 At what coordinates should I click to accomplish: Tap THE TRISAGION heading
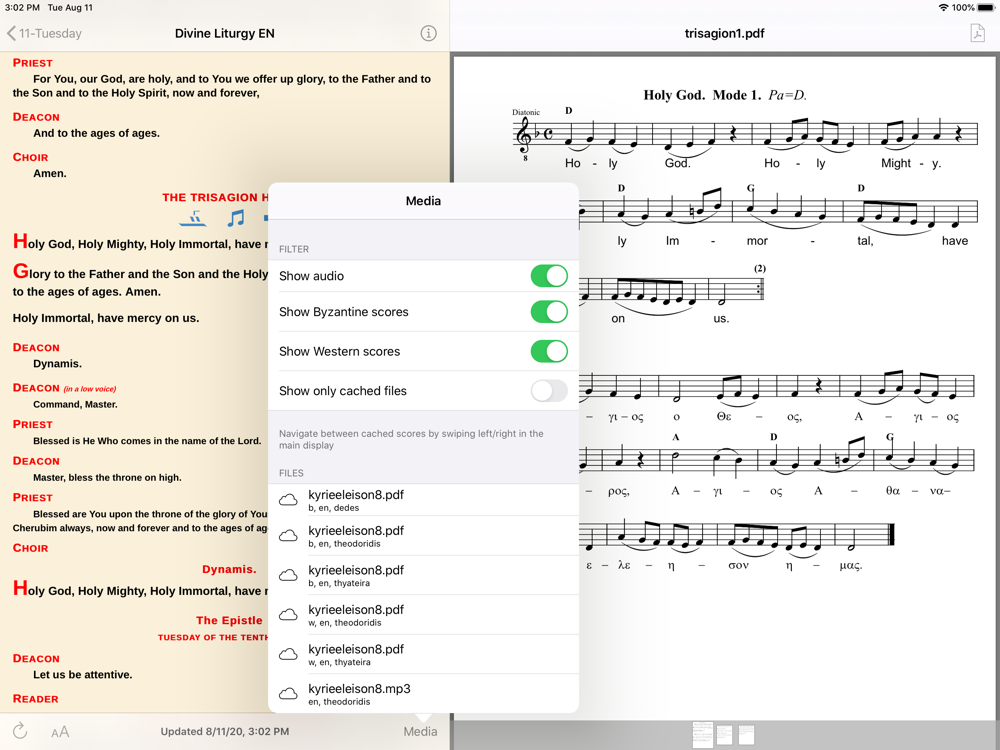pos(215,197)
